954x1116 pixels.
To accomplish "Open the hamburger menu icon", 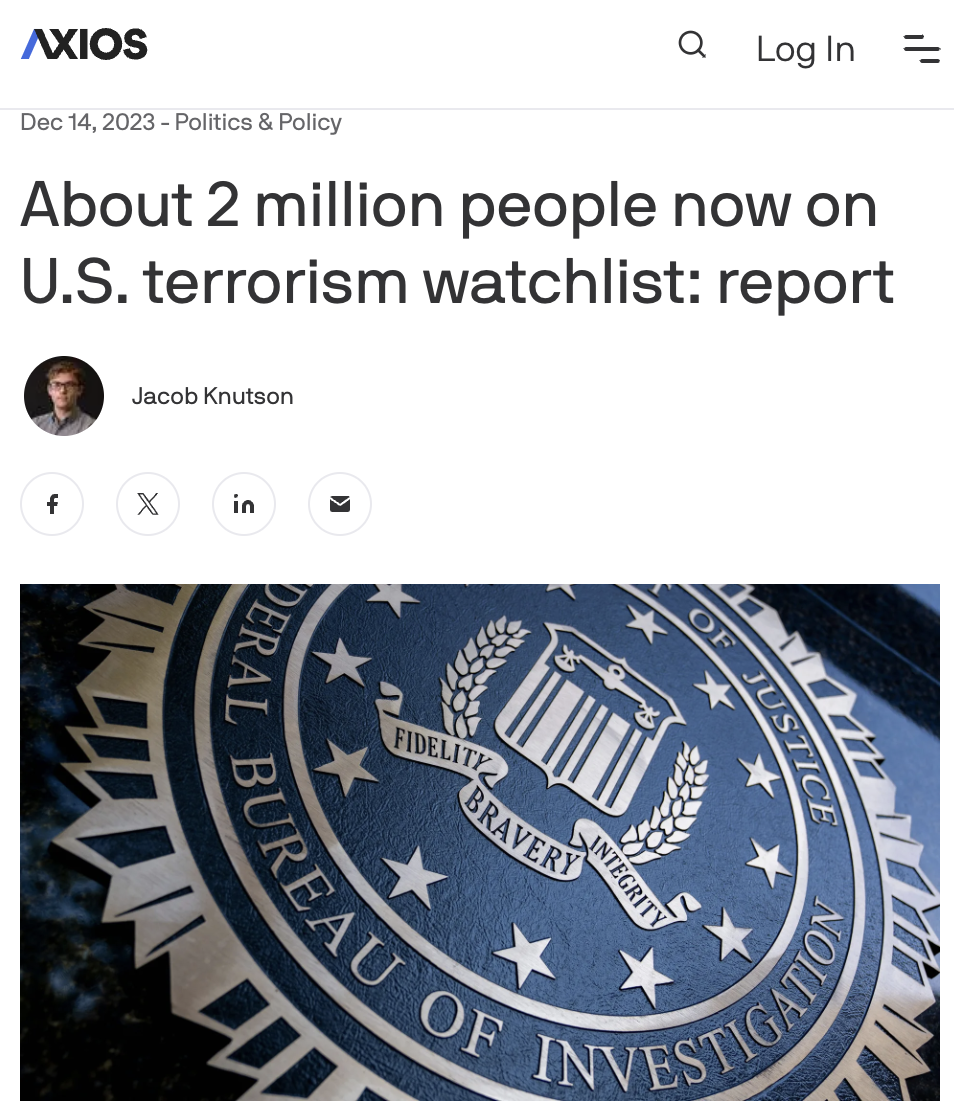I will click(922, 48).
